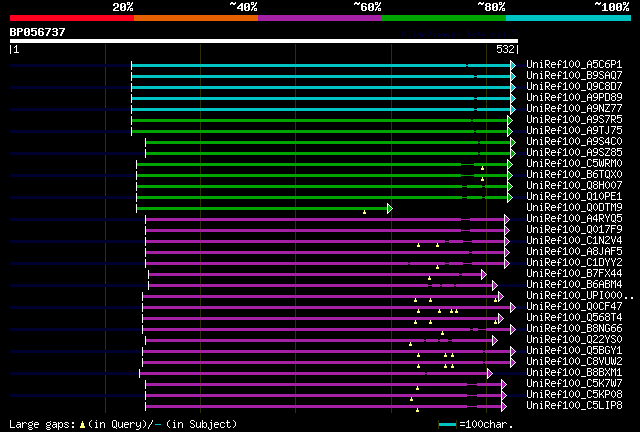Click the yellow gap marker under the B6TQX0 bar

point(482,179)
